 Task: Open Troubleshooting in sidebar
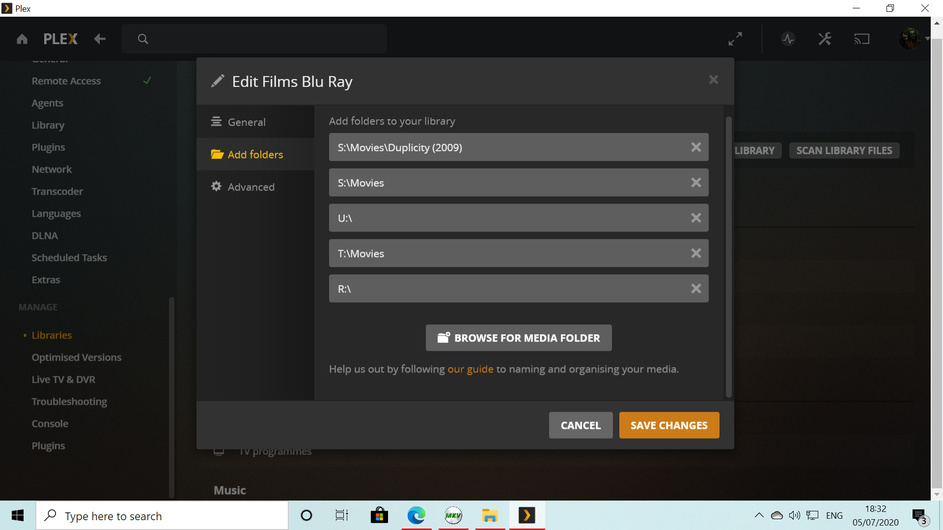coord(69,402)
